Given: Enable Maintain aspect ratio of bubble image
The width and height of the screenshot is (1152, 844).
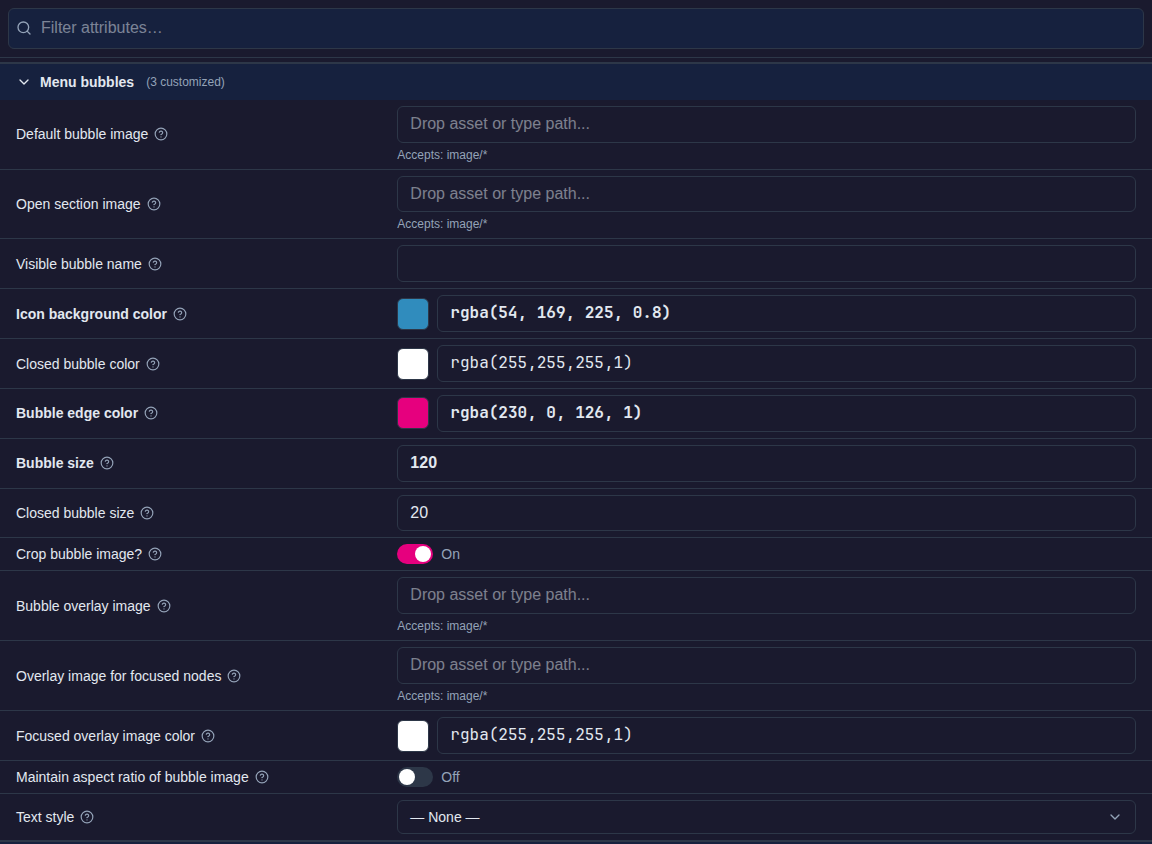Looking at the screenshot, I should click(x=415, y=777).
